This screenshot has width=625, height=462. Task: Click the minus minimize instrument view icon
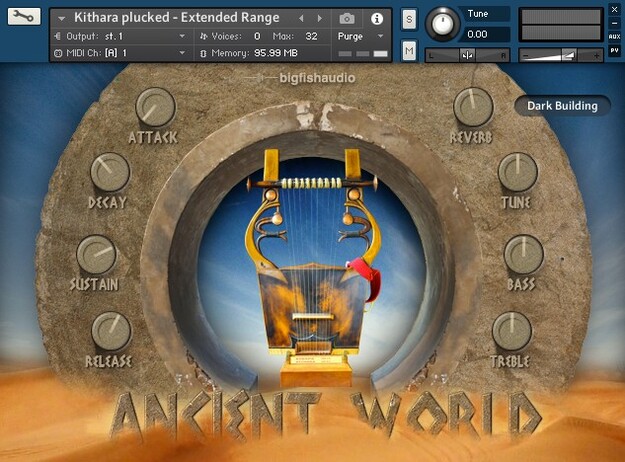(x=614, y=24)
